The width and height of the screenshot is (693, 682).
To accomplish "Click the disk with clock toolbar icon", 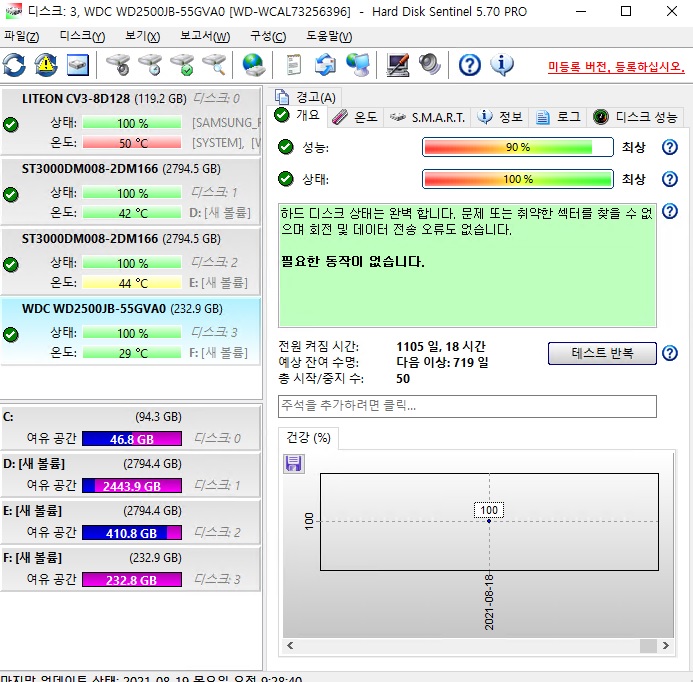I will pyautogui.click(x=150, y=65).
